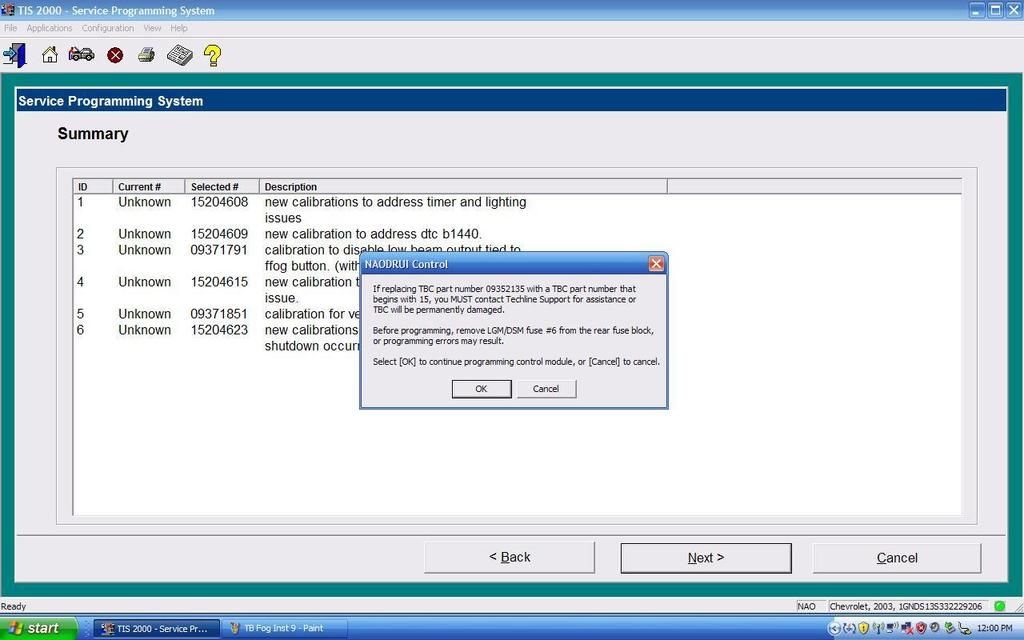The image size is (1024, 640).
Task: Click the Summary heading
Action: [x=93, y=133]
